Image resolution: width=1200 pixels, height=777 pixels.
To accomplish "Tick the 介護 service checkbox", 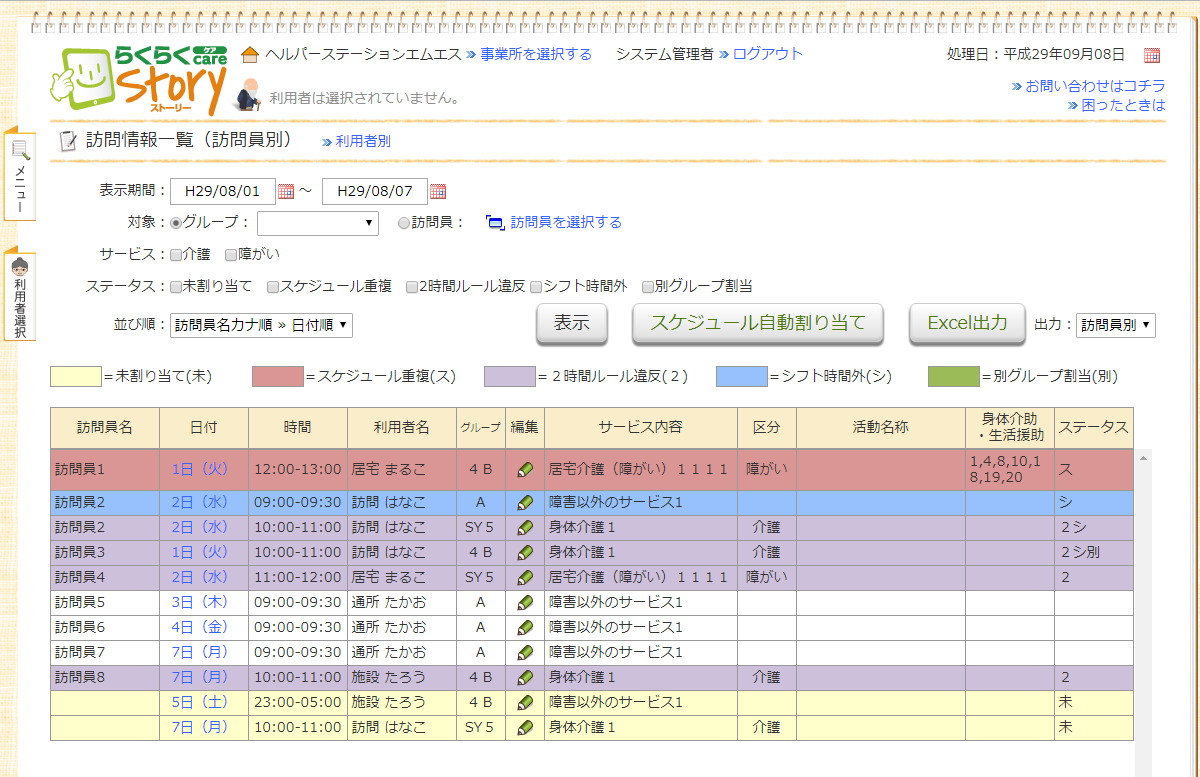I will [x=176, y=255].
